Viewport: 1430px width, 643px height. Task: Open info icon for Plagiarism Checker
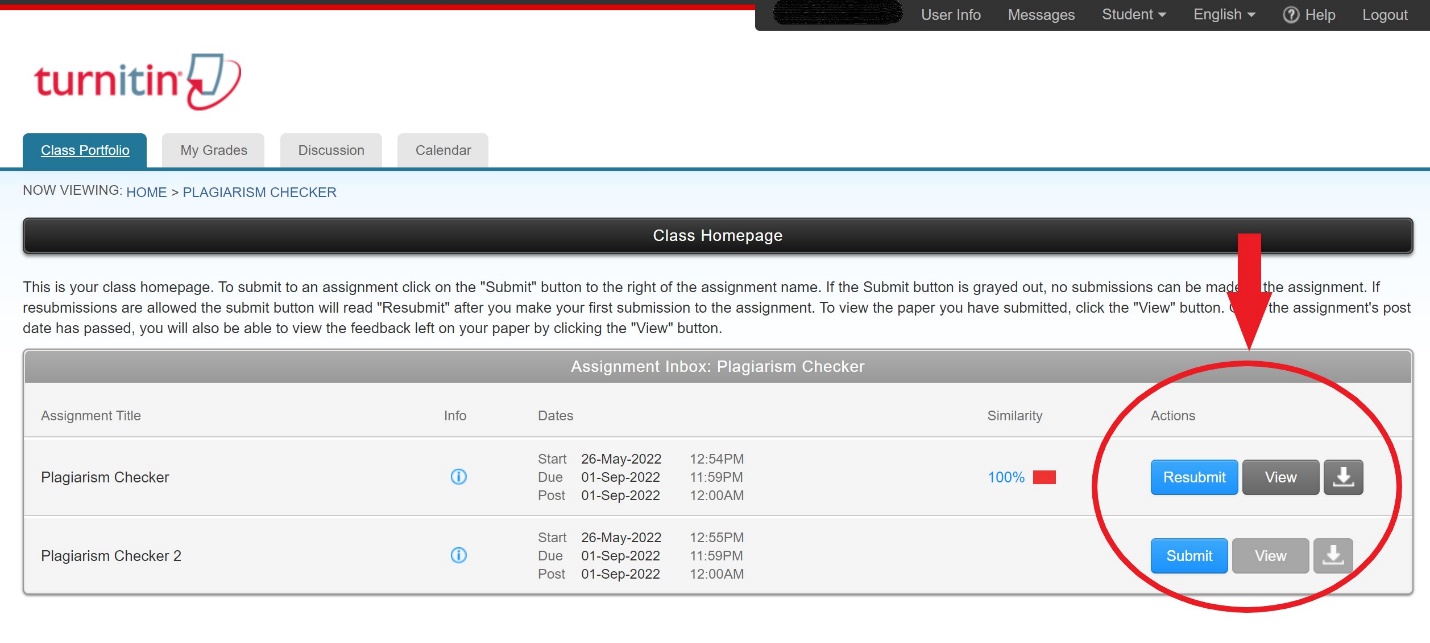[459, 477]
